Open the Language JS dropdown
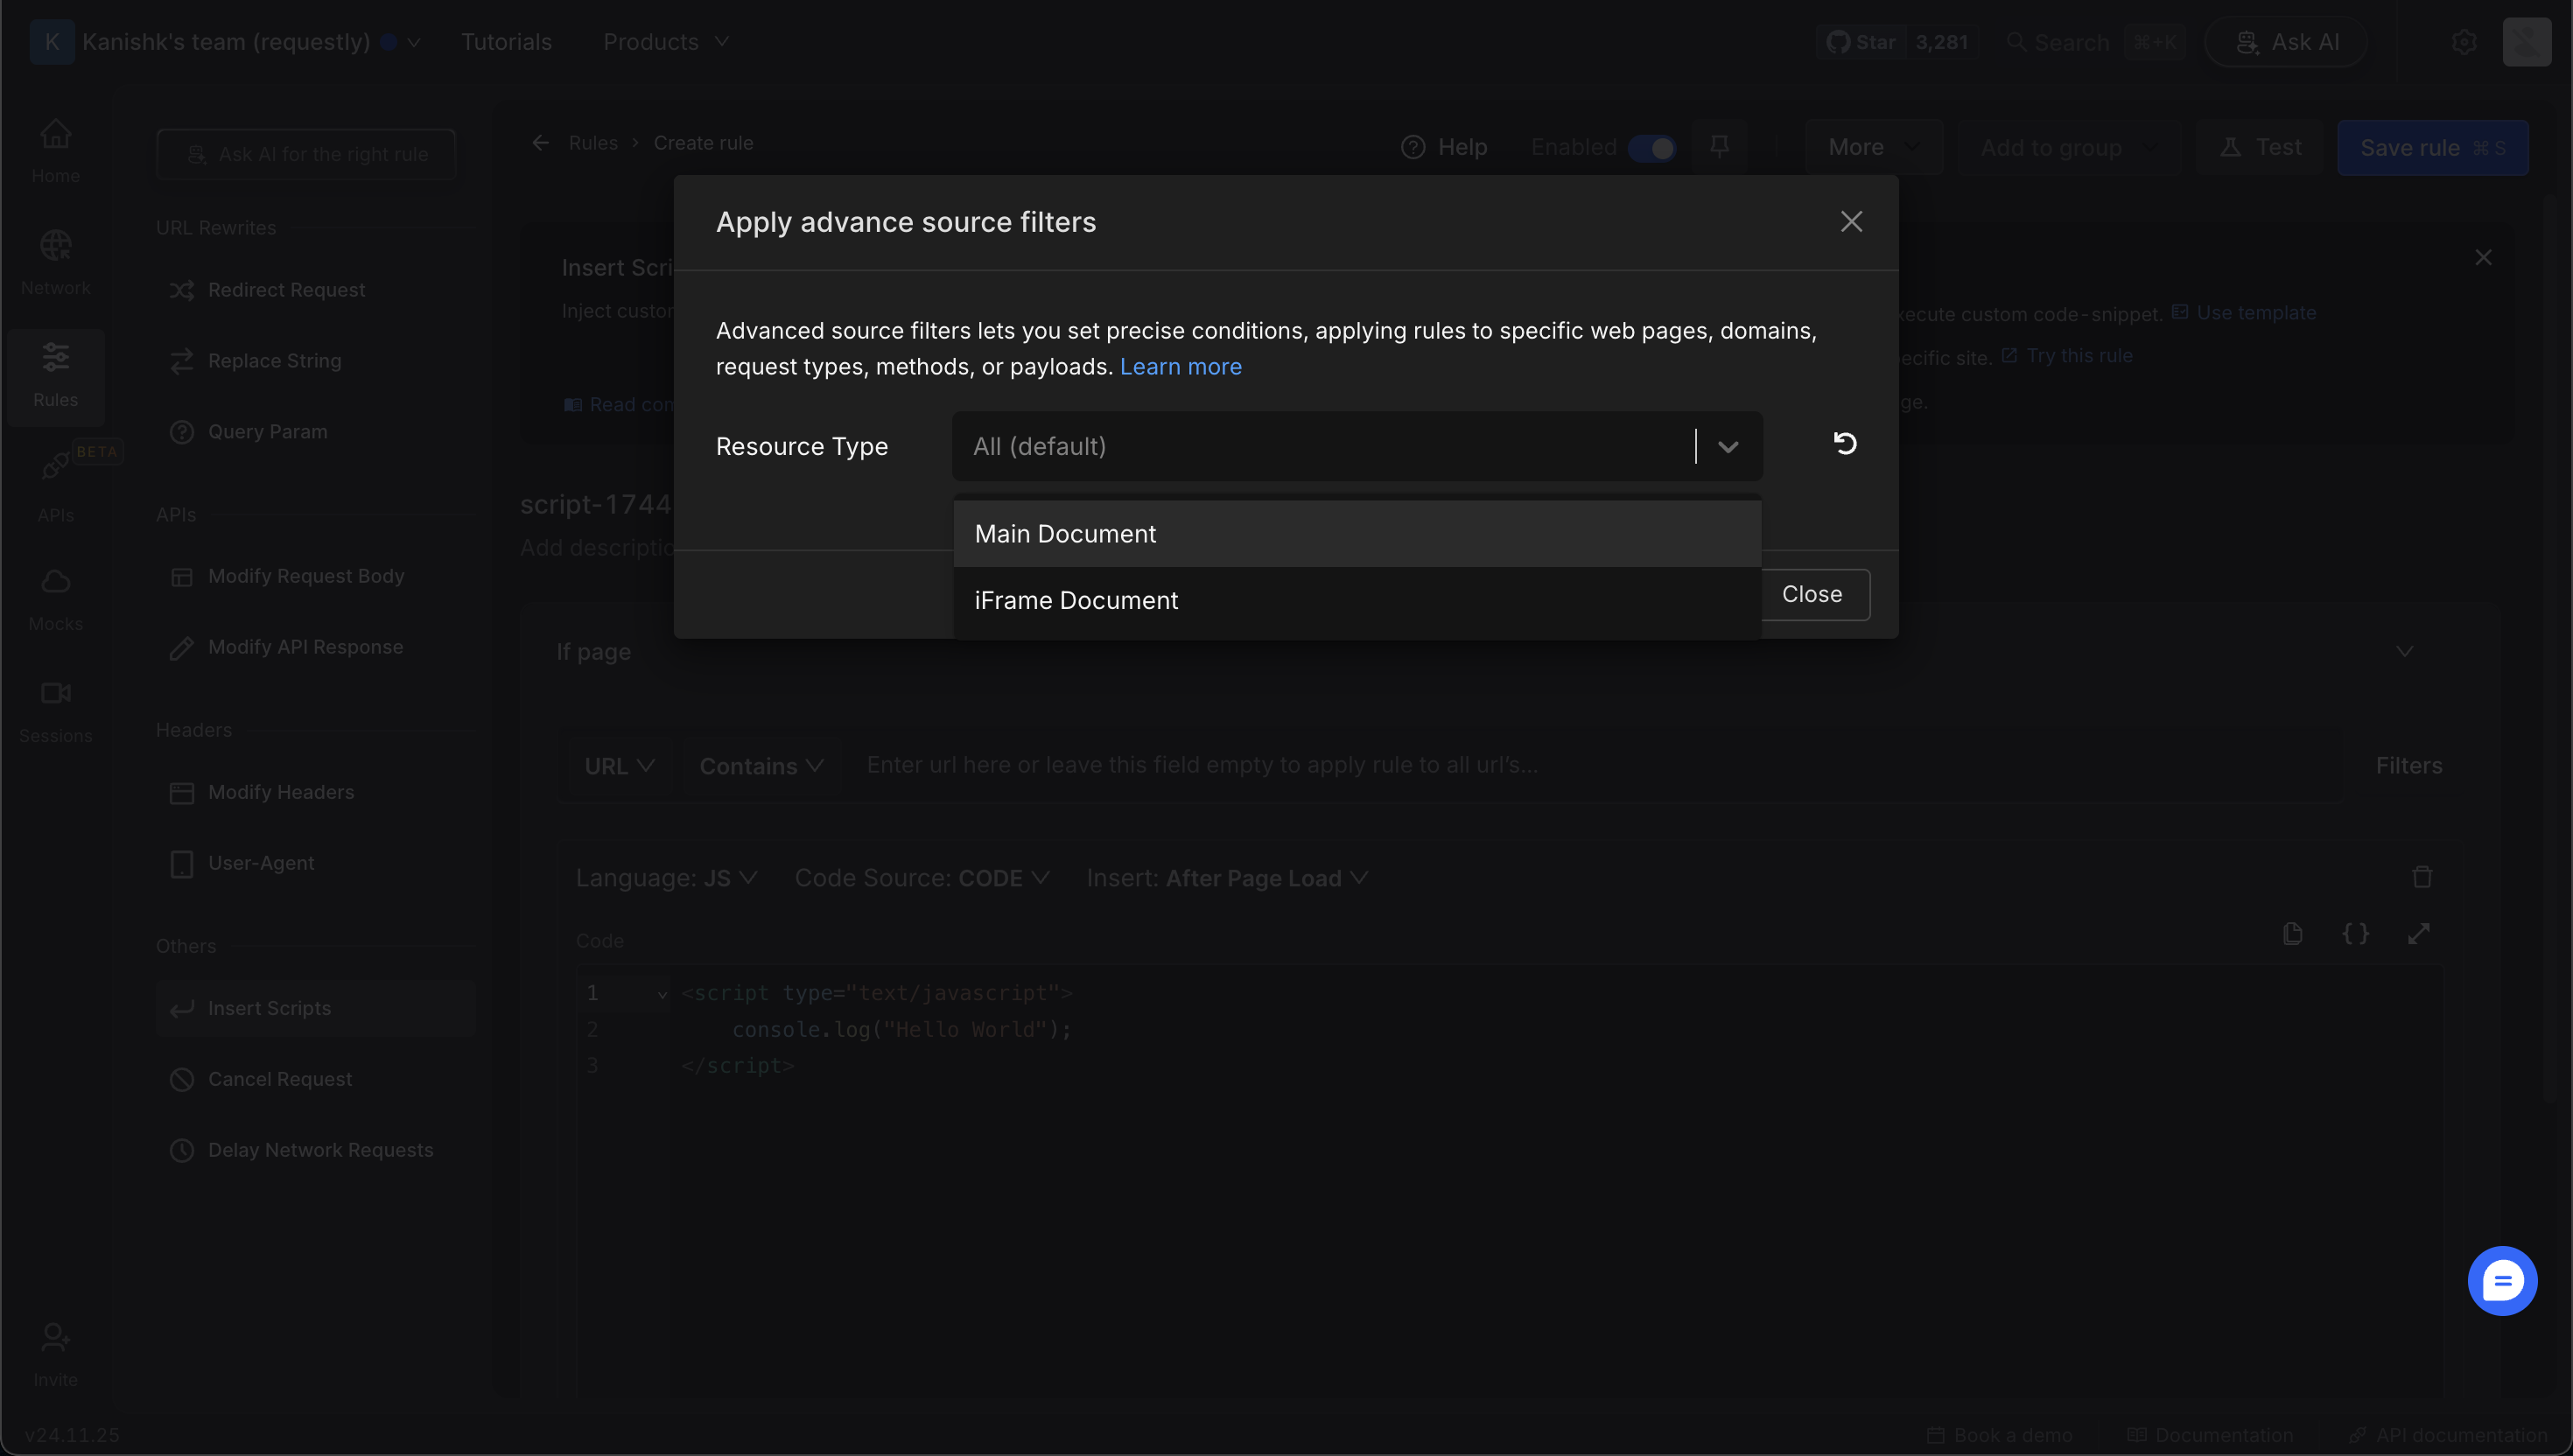 [x=666, y=878]
